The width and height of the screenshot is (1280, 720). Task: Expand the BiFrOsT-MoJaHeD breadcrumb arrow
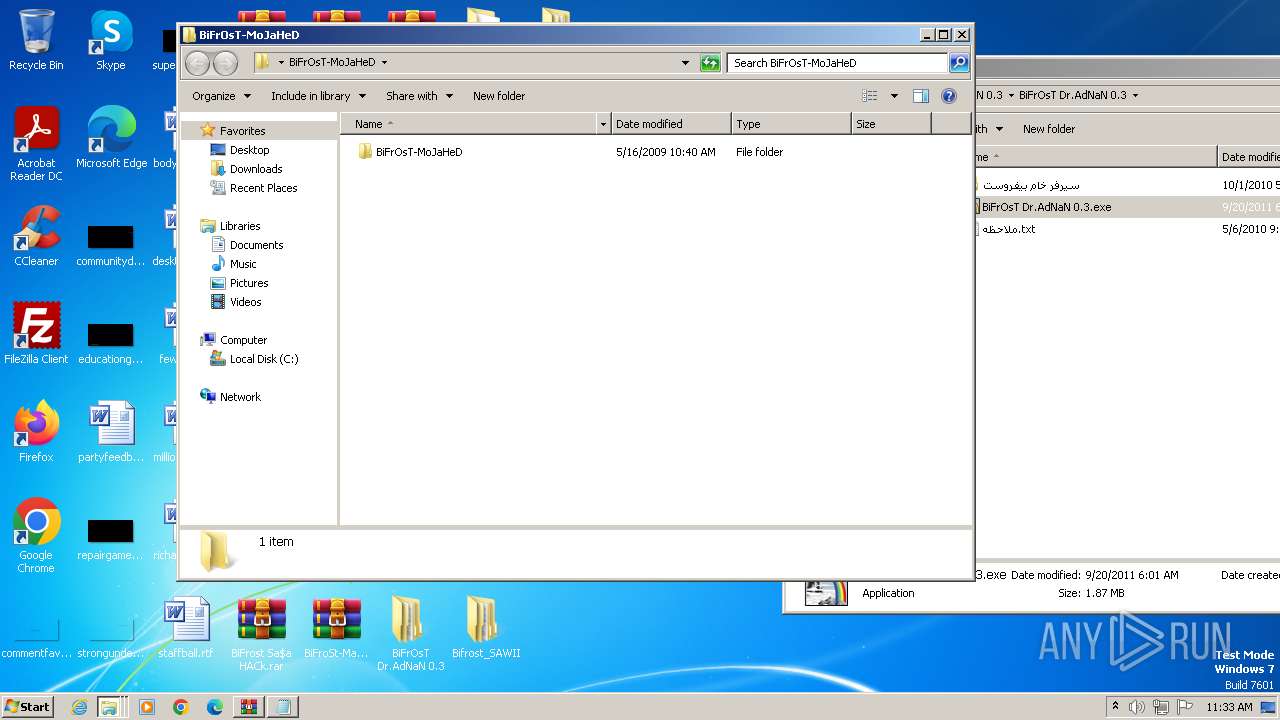tap(384, 62)
